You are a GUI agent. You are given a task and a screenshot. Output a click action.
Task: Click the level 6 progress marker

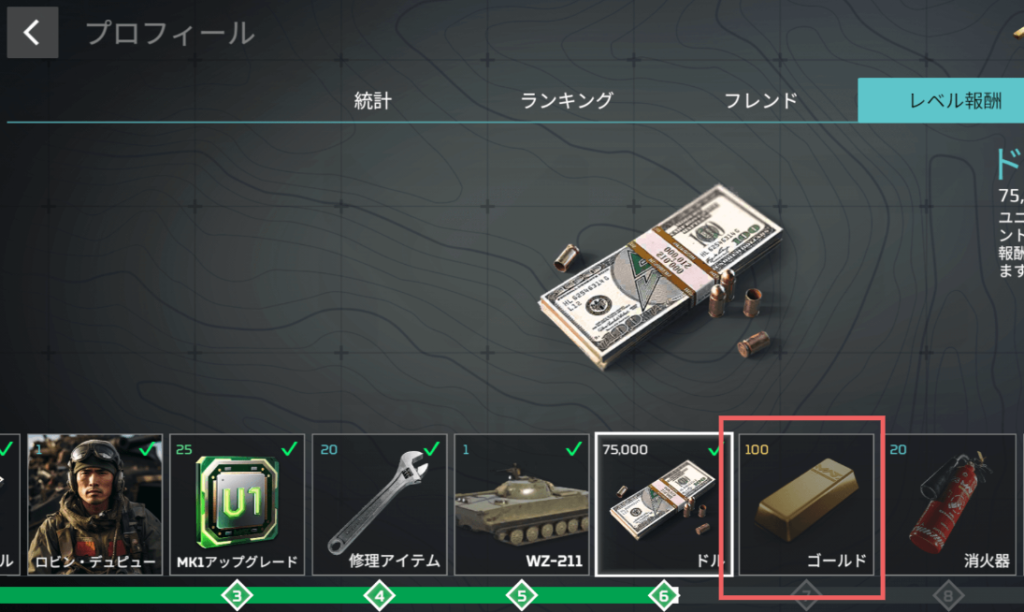tap(664, 596)
